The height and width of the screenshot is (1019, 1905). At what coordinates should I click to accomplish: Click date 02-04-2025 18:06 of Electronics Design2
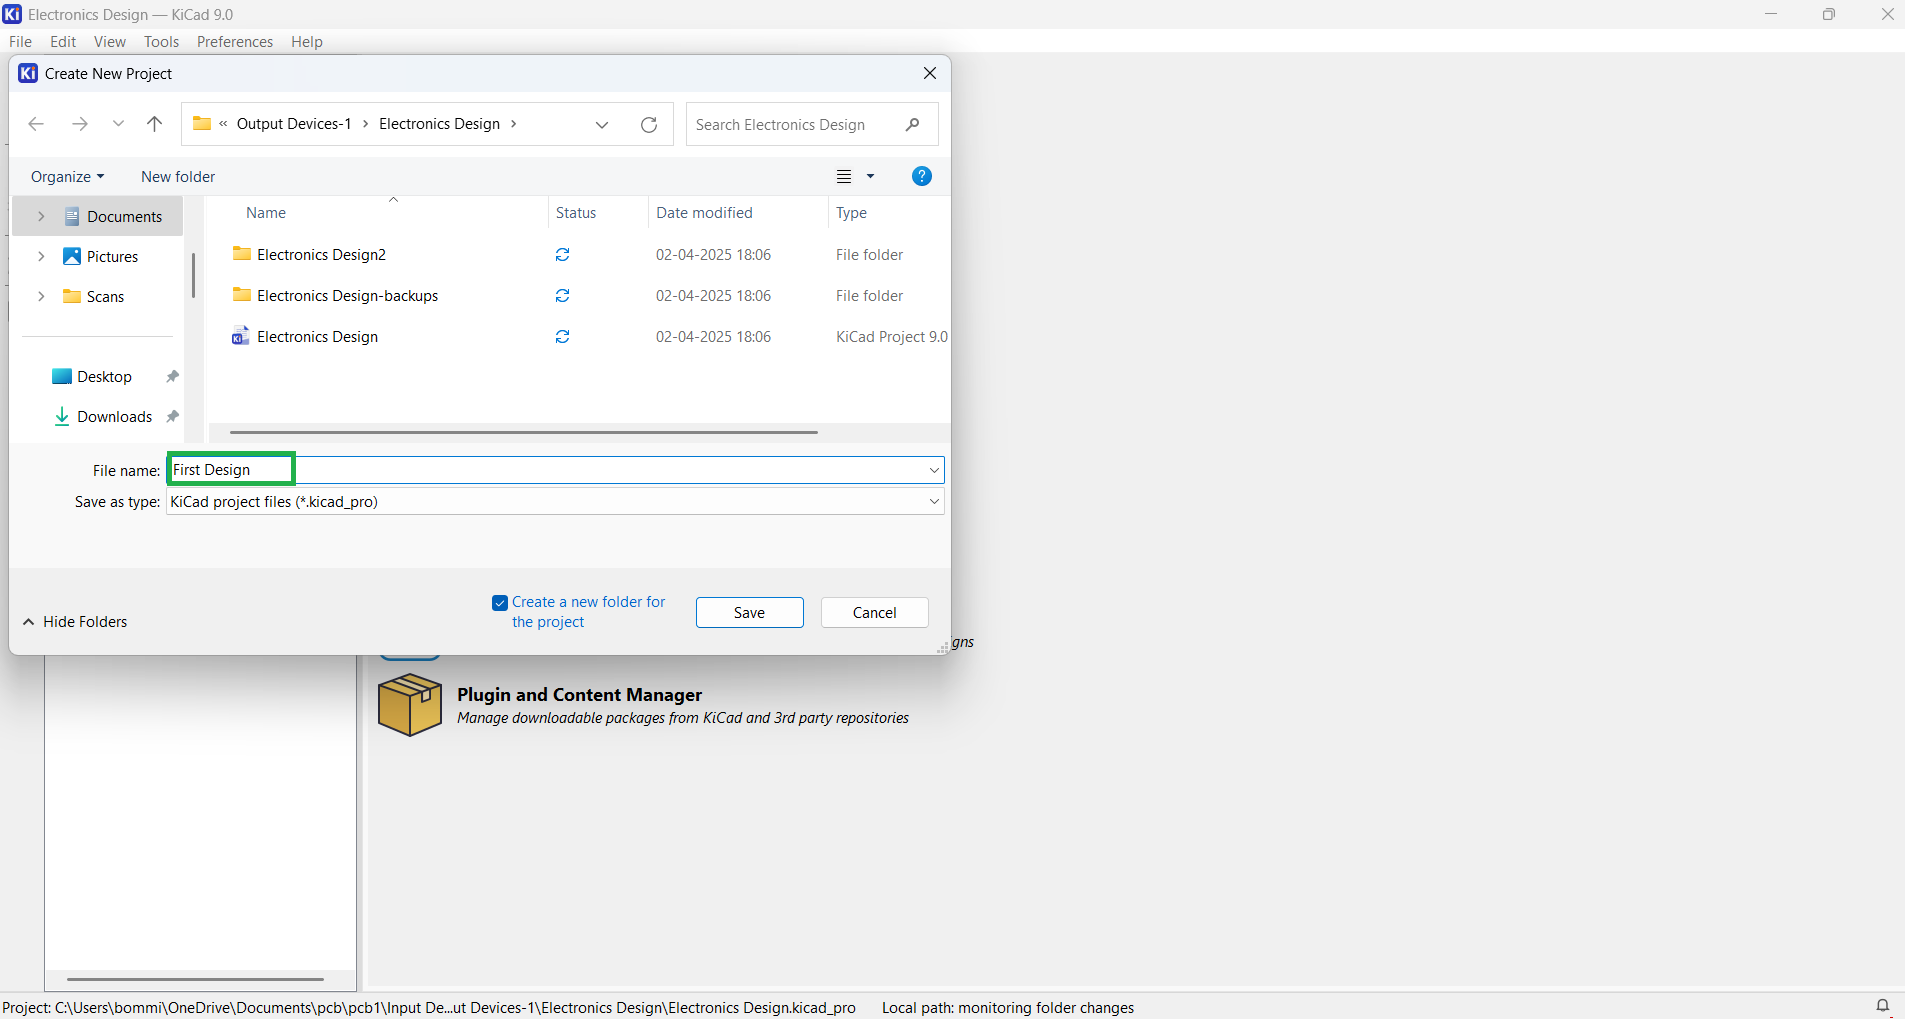tap(713, 255)
